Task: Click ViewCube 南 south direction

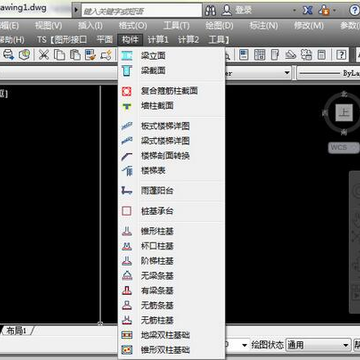Action: [x=344, y=133]
